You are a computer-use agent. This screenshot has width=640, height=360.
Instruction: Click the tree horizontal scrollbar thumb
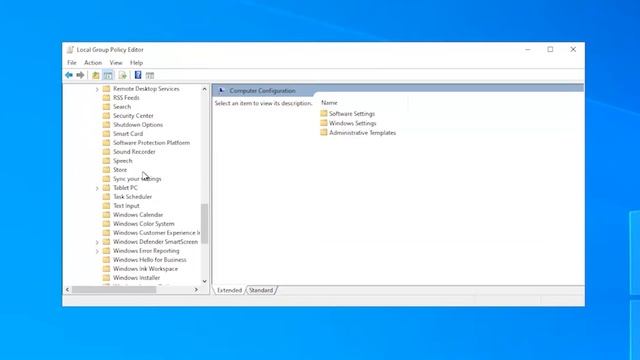pyautogui.click(x=114, y=290)
